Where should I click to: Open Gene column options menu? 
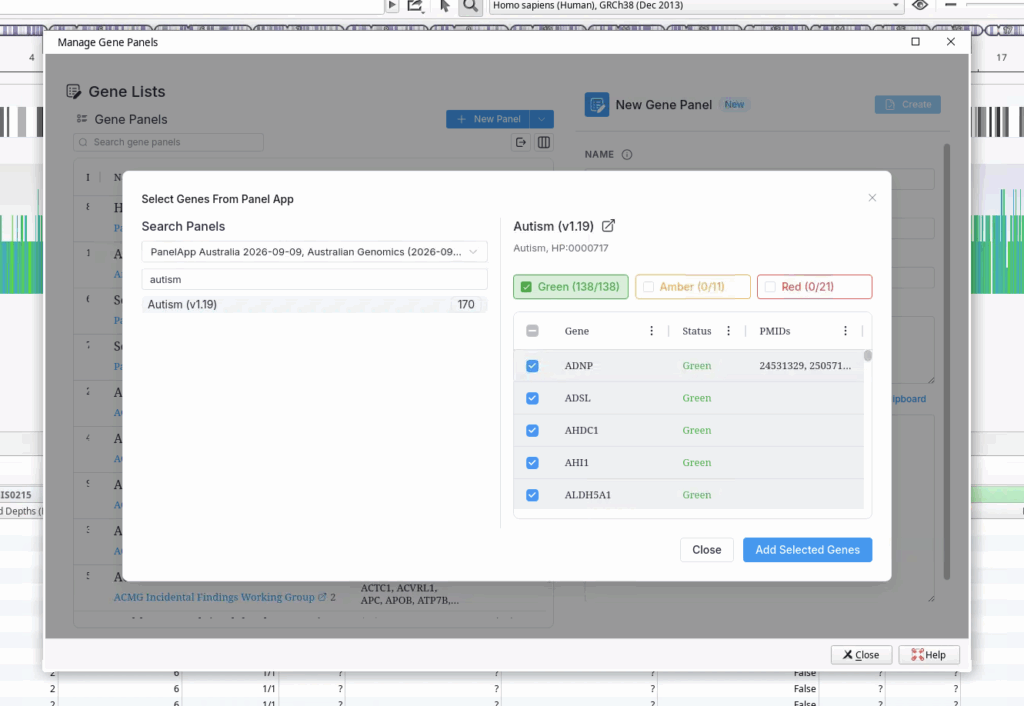click(651, 331)
